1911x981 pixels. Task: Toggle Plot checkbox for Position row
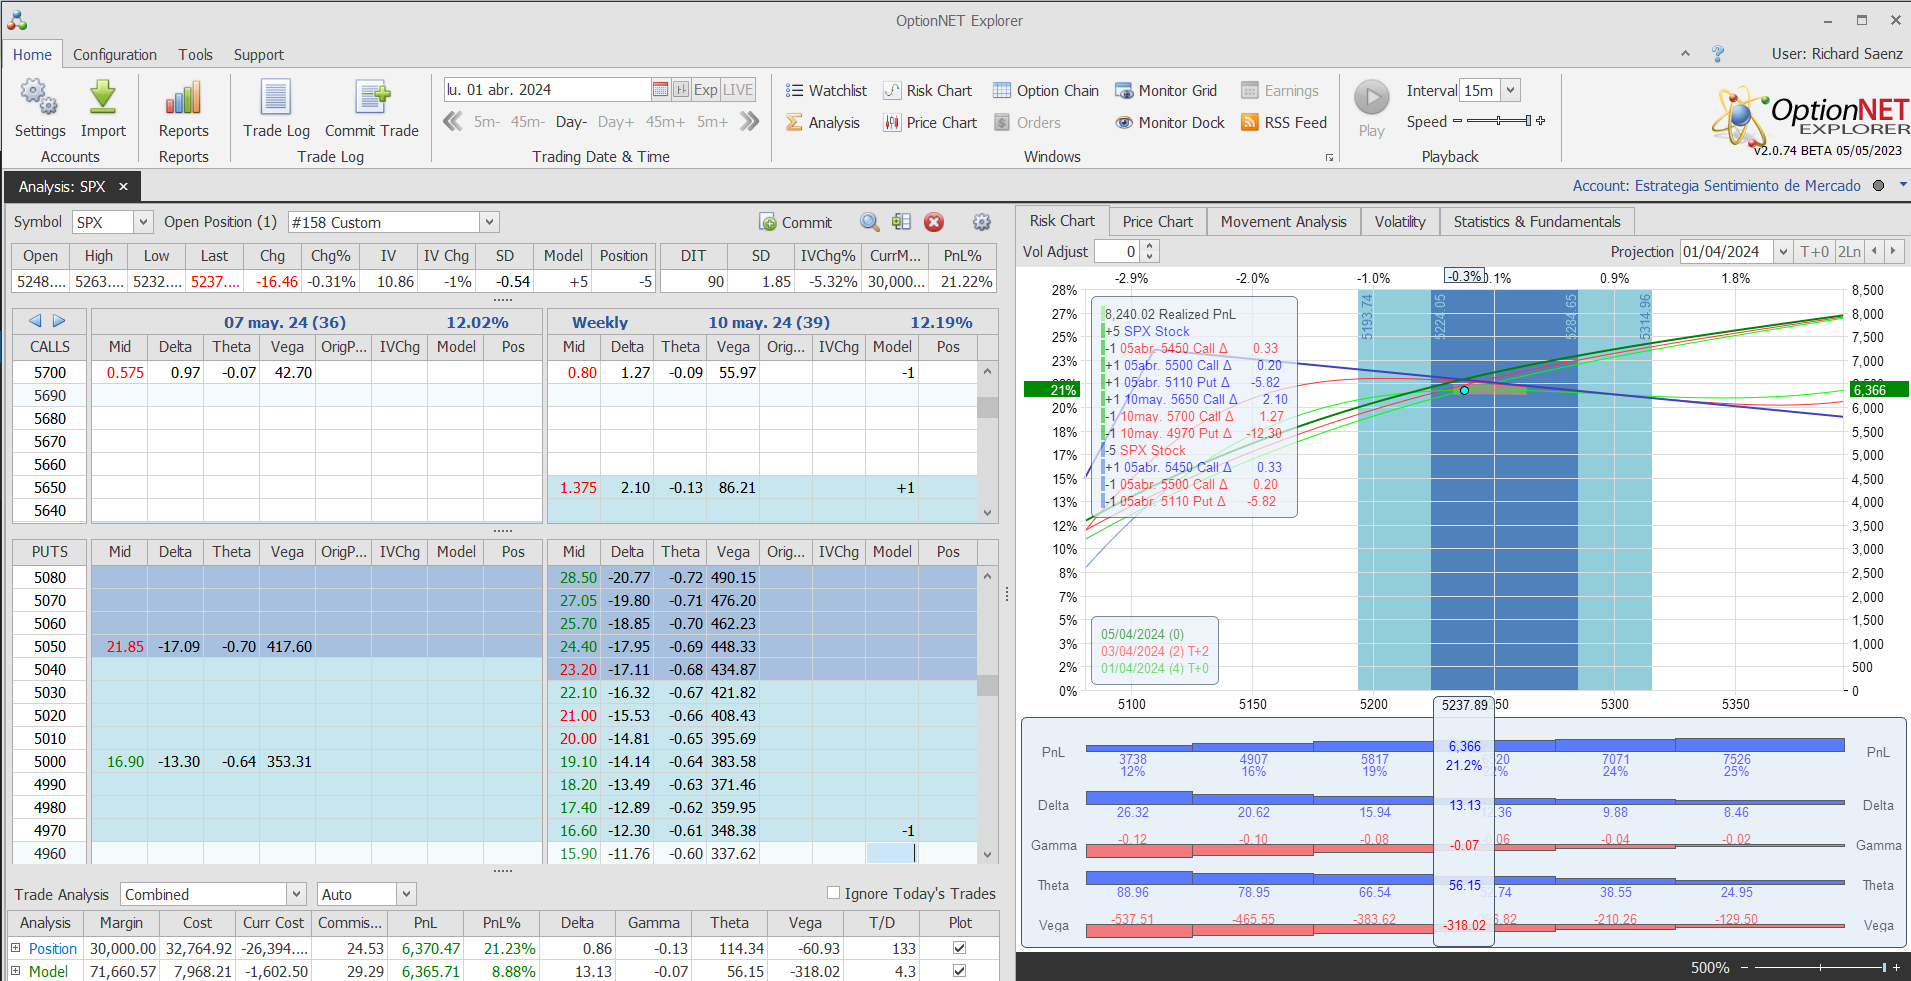click(960, 948)
